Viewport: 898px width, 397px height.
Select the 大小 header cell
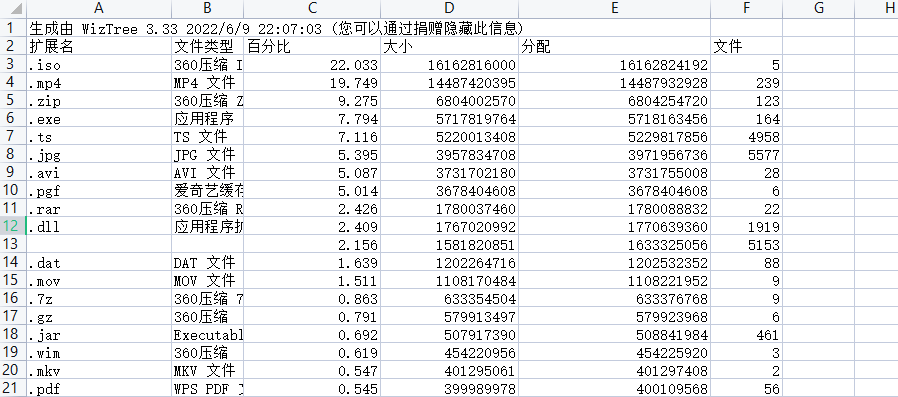click(450, 46)
